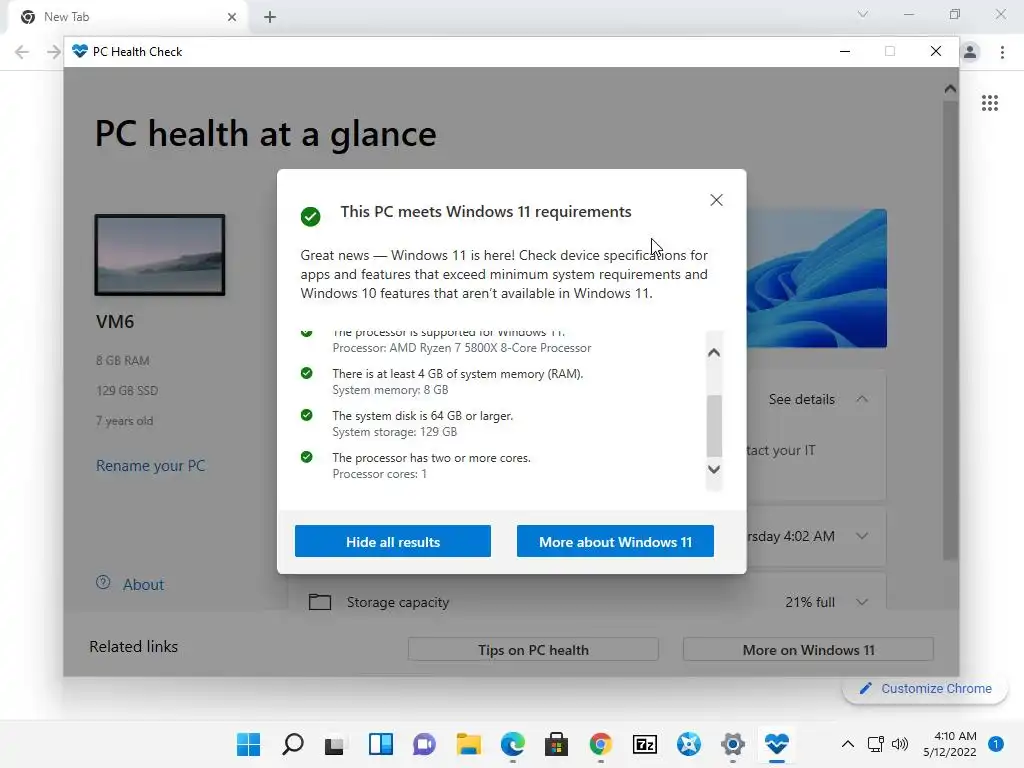Expand the section showing Thursday 4:02 AM
The width and height of the screenshot is (1024, 768).
click(862, 536)
